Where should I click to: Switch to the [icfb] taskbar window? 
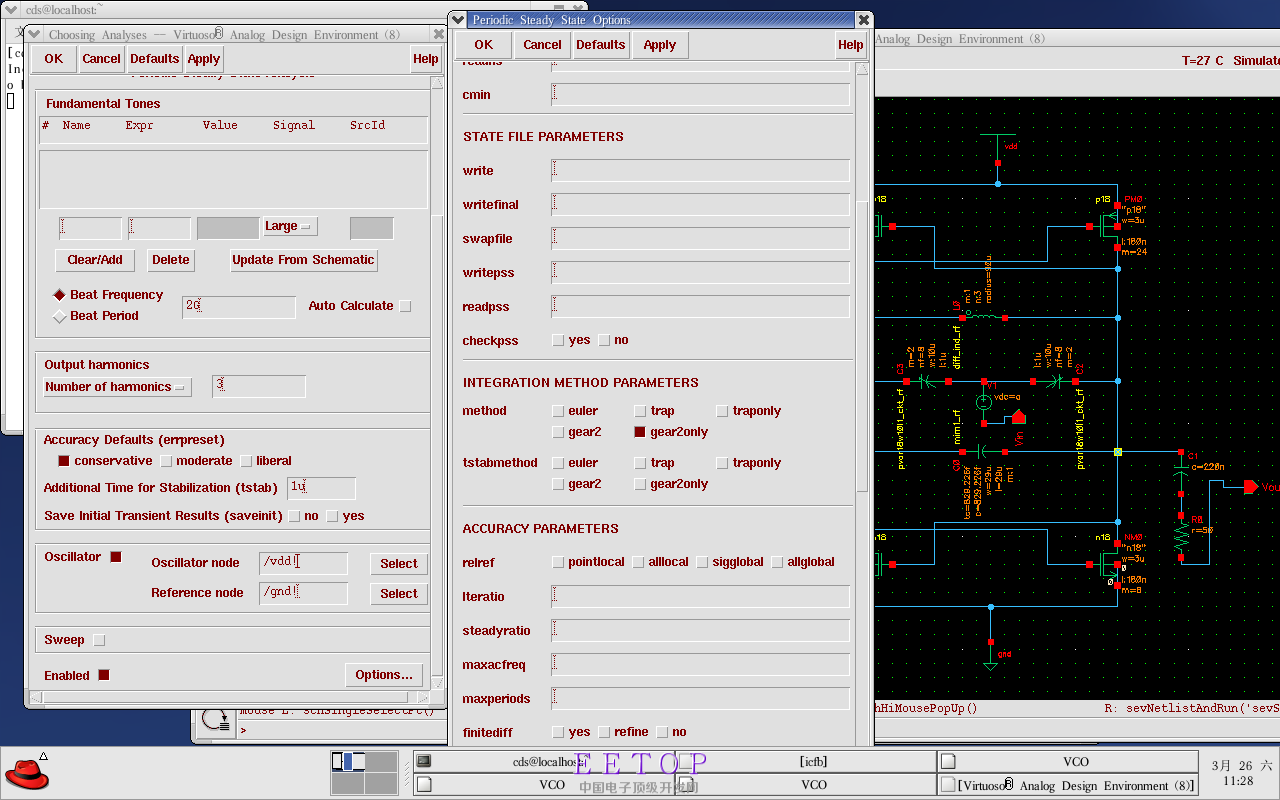[x=813, y=762]
